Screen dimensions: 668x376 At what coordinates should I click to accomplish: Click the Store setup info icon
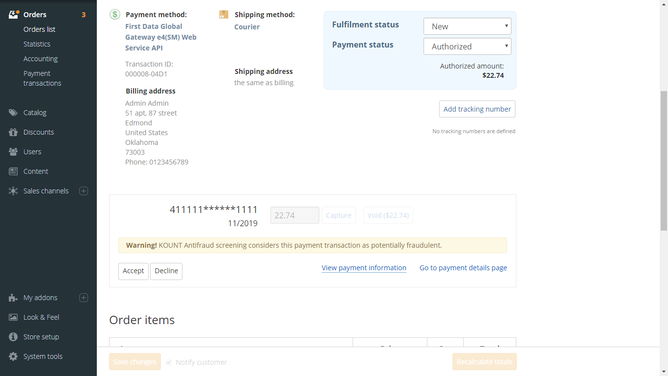[13, 337]
